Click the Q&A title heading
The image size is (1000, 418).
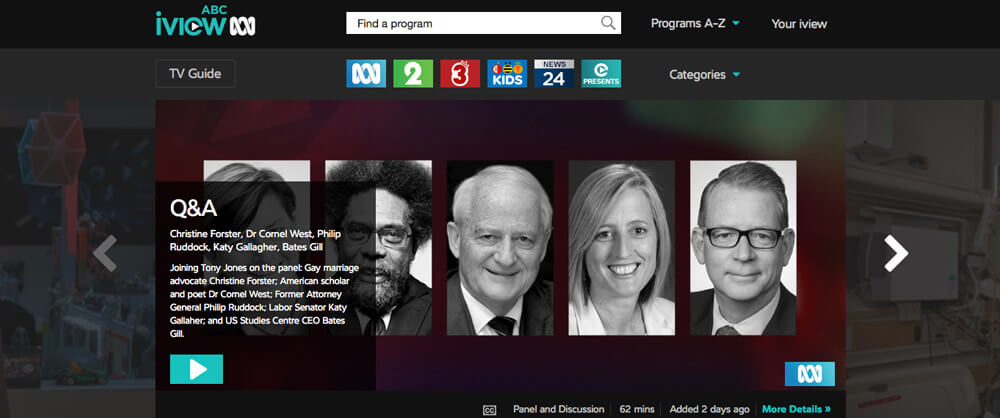tap(194, 208)
